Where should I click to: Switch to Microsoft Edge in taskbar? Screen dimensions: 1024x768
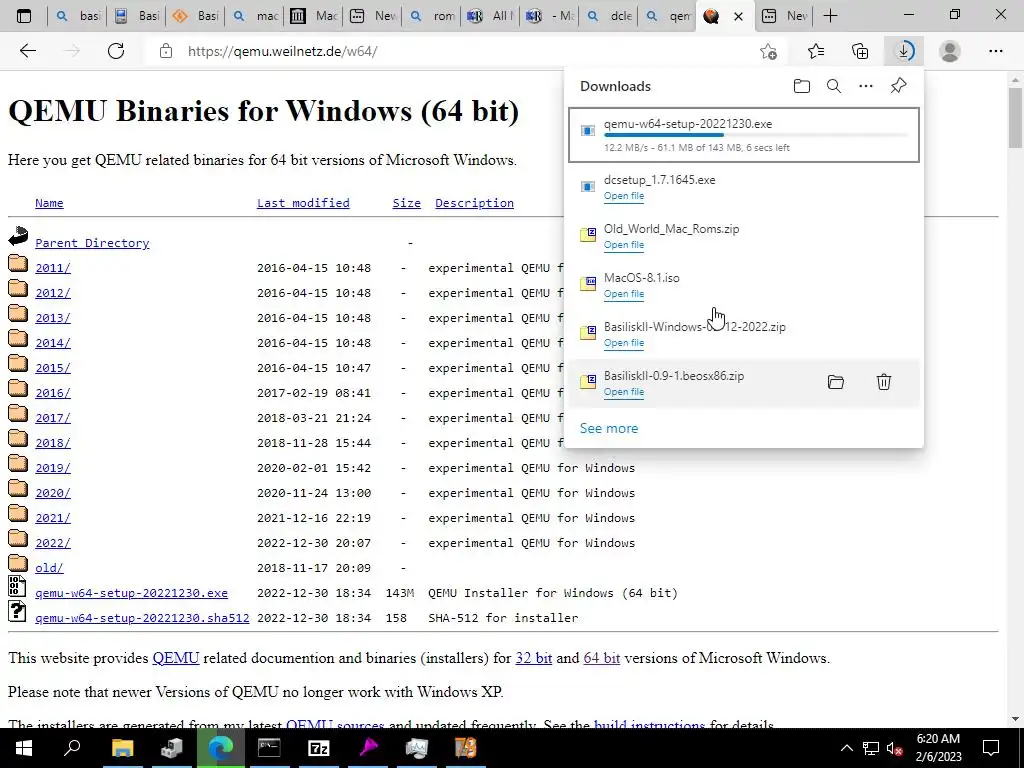pos(220,748)
